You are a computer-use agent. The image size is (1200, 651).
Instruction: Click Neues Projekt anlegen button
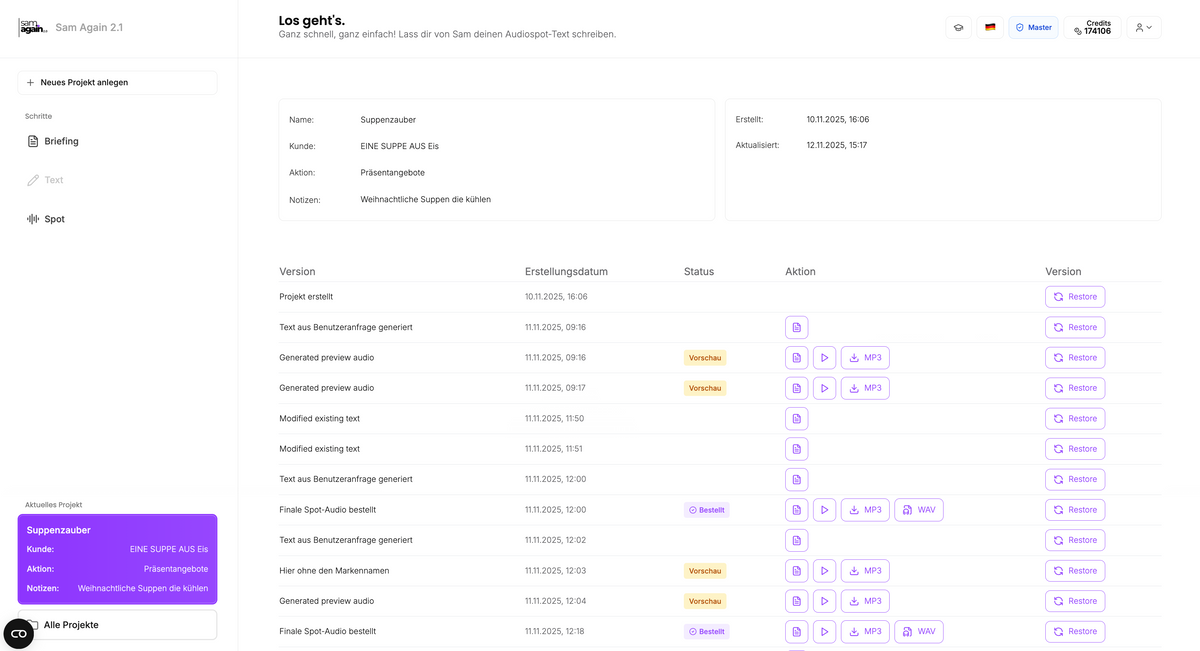[x=117, y=82]
